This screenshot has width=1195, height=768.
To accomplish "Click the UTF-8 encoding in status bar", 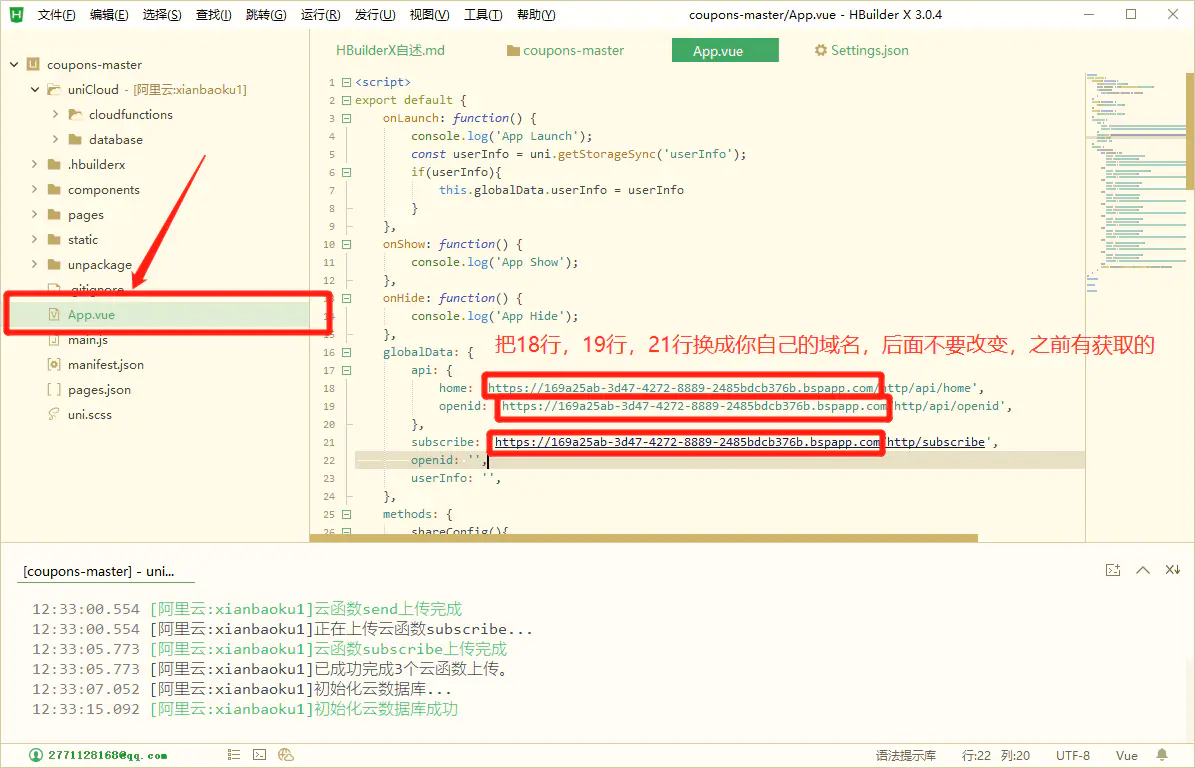I will pyautogui.click(x=1072, y=755).
